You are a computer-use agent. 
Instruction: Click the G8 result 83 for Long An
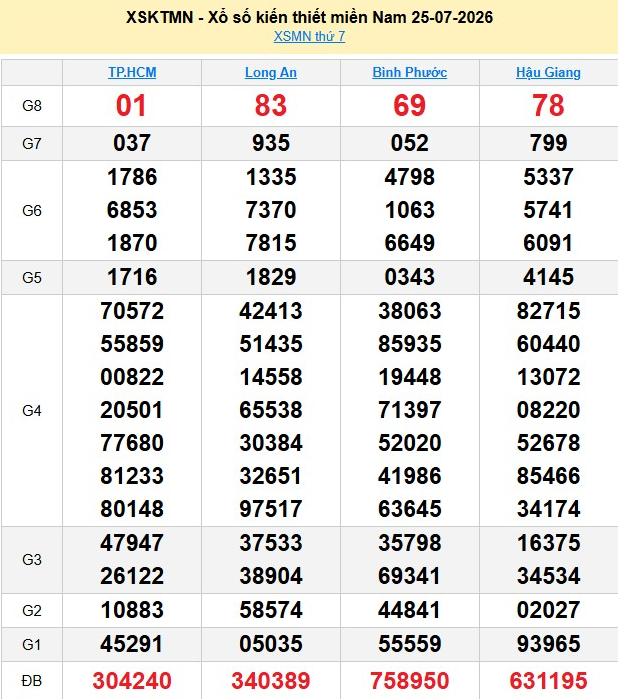click(271, 106)
